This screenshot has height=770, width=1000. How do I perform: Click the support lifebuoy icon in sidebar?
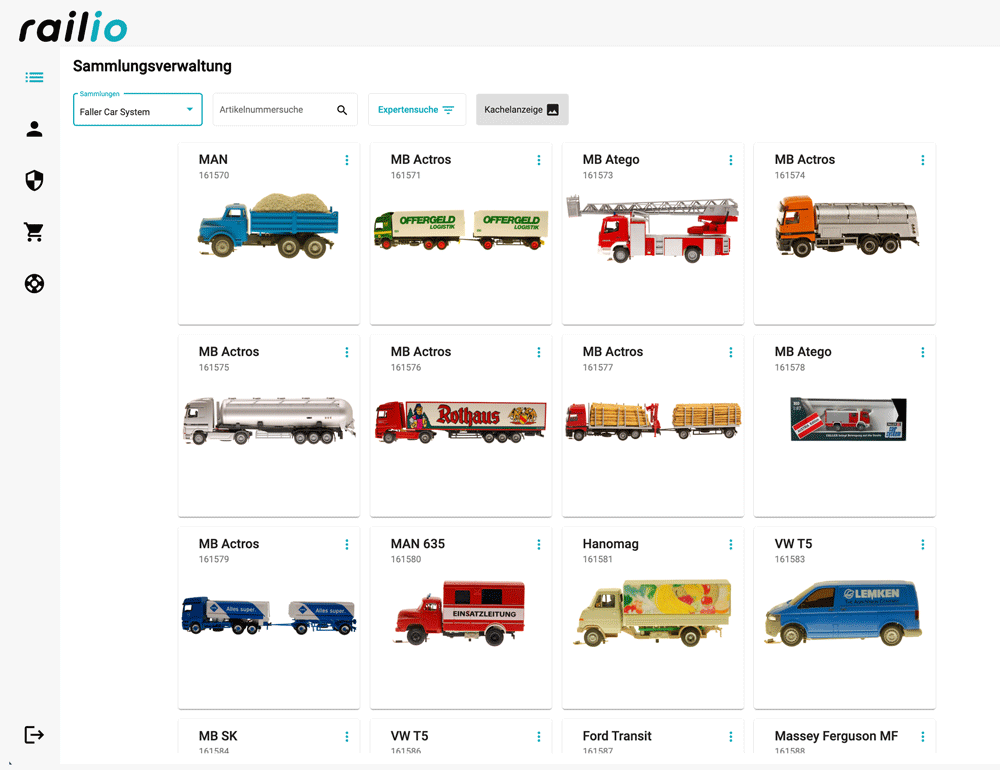click(34, 283)
